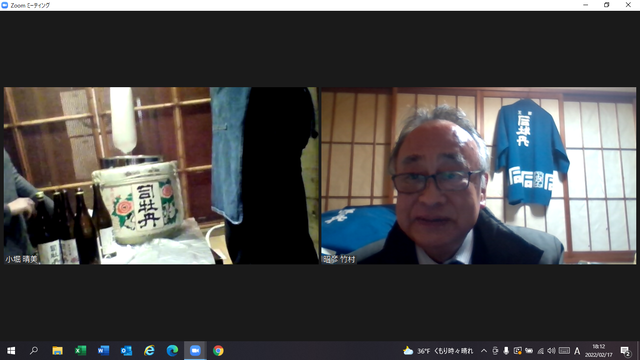Click microphone tray icon

pos(506,351)
